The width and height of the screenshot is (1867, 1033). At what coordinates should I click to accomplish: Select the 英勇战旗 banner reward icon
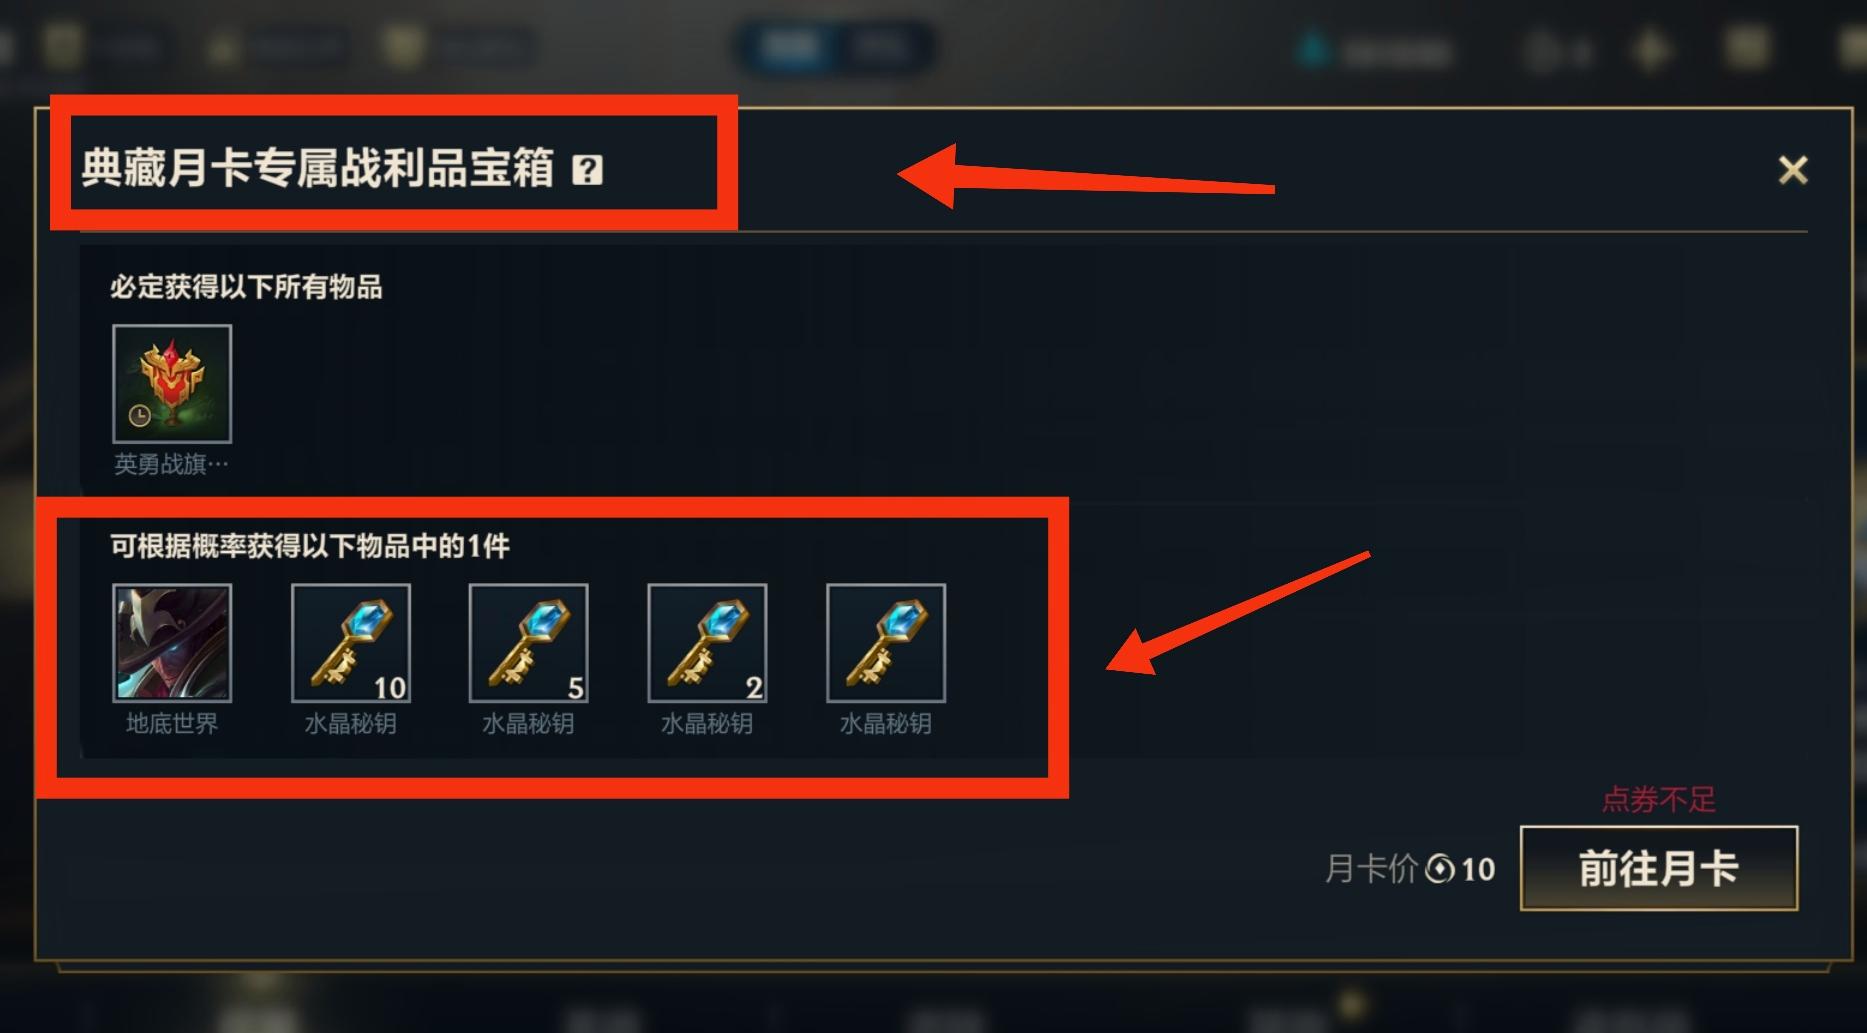(x=172, y=384)
